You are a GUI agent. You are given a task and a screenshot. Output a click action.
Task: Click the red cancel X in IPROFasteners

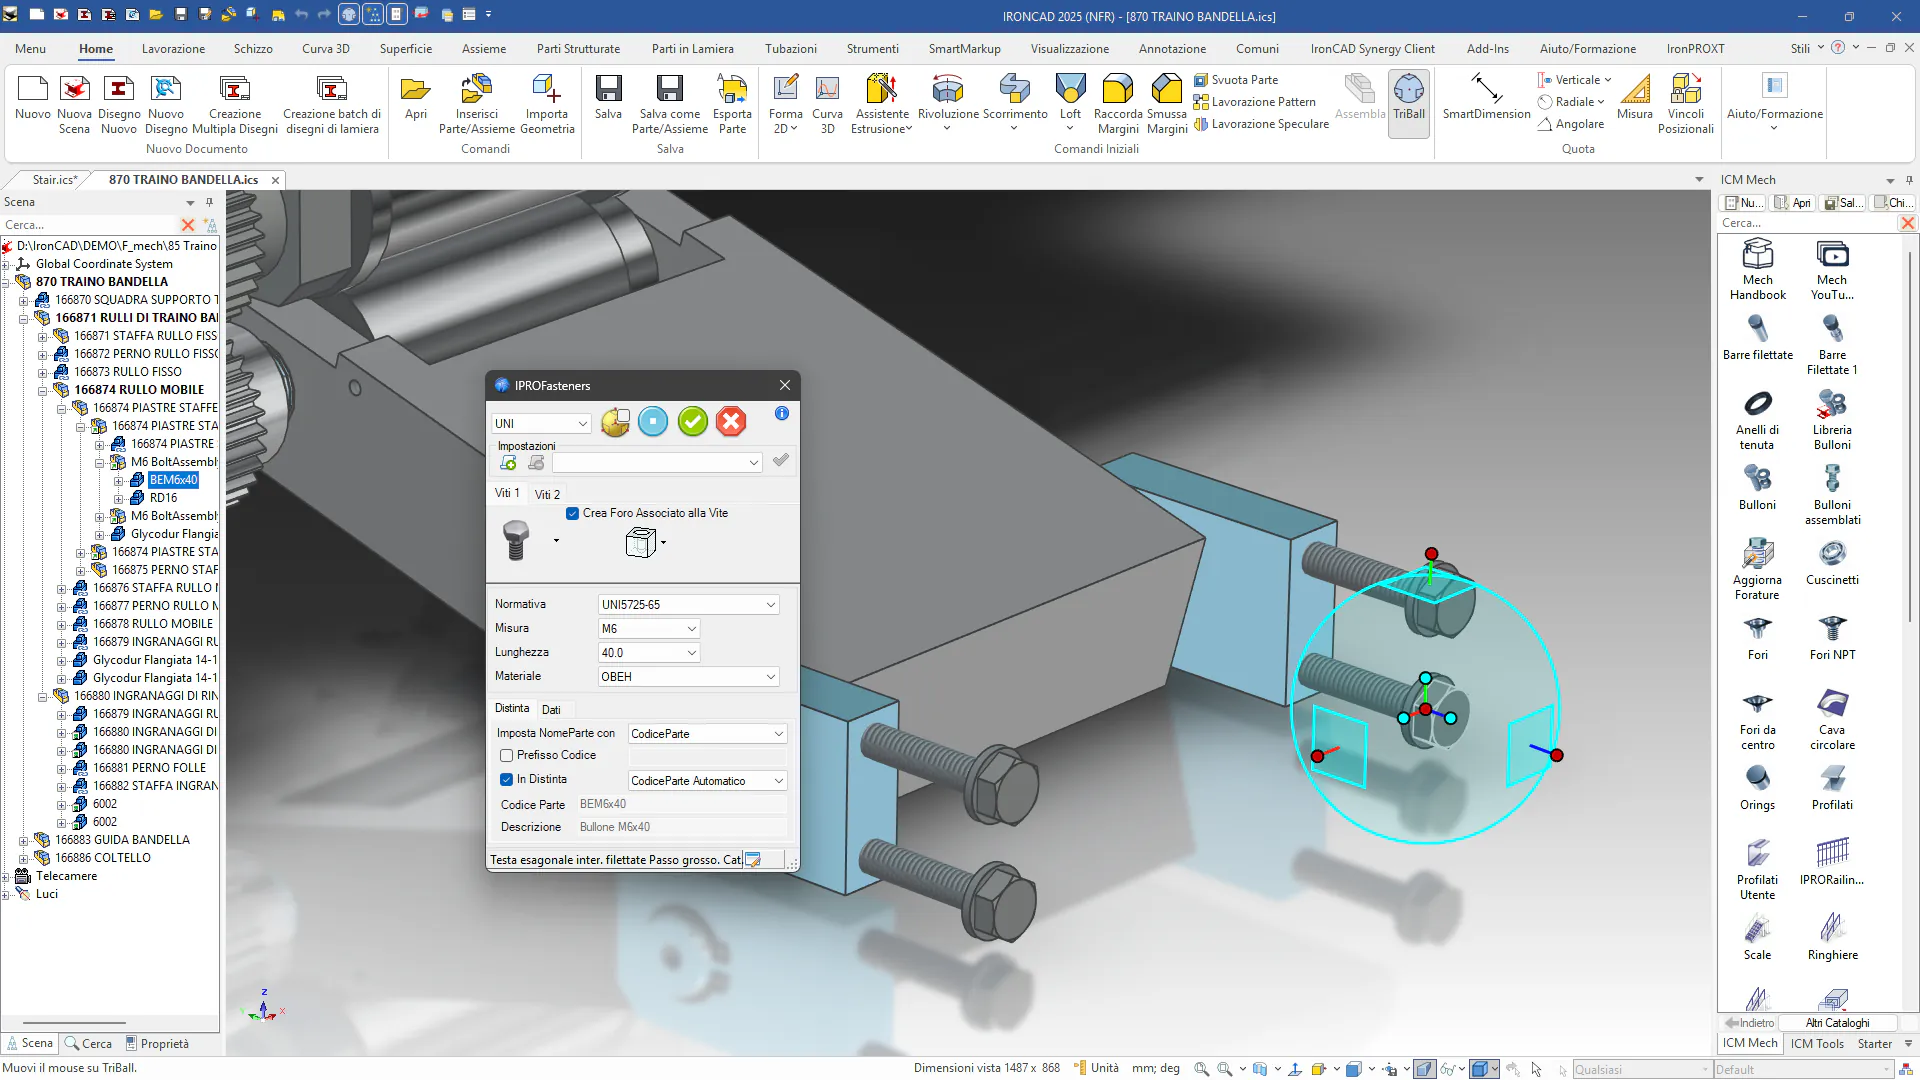pos(731,422)
